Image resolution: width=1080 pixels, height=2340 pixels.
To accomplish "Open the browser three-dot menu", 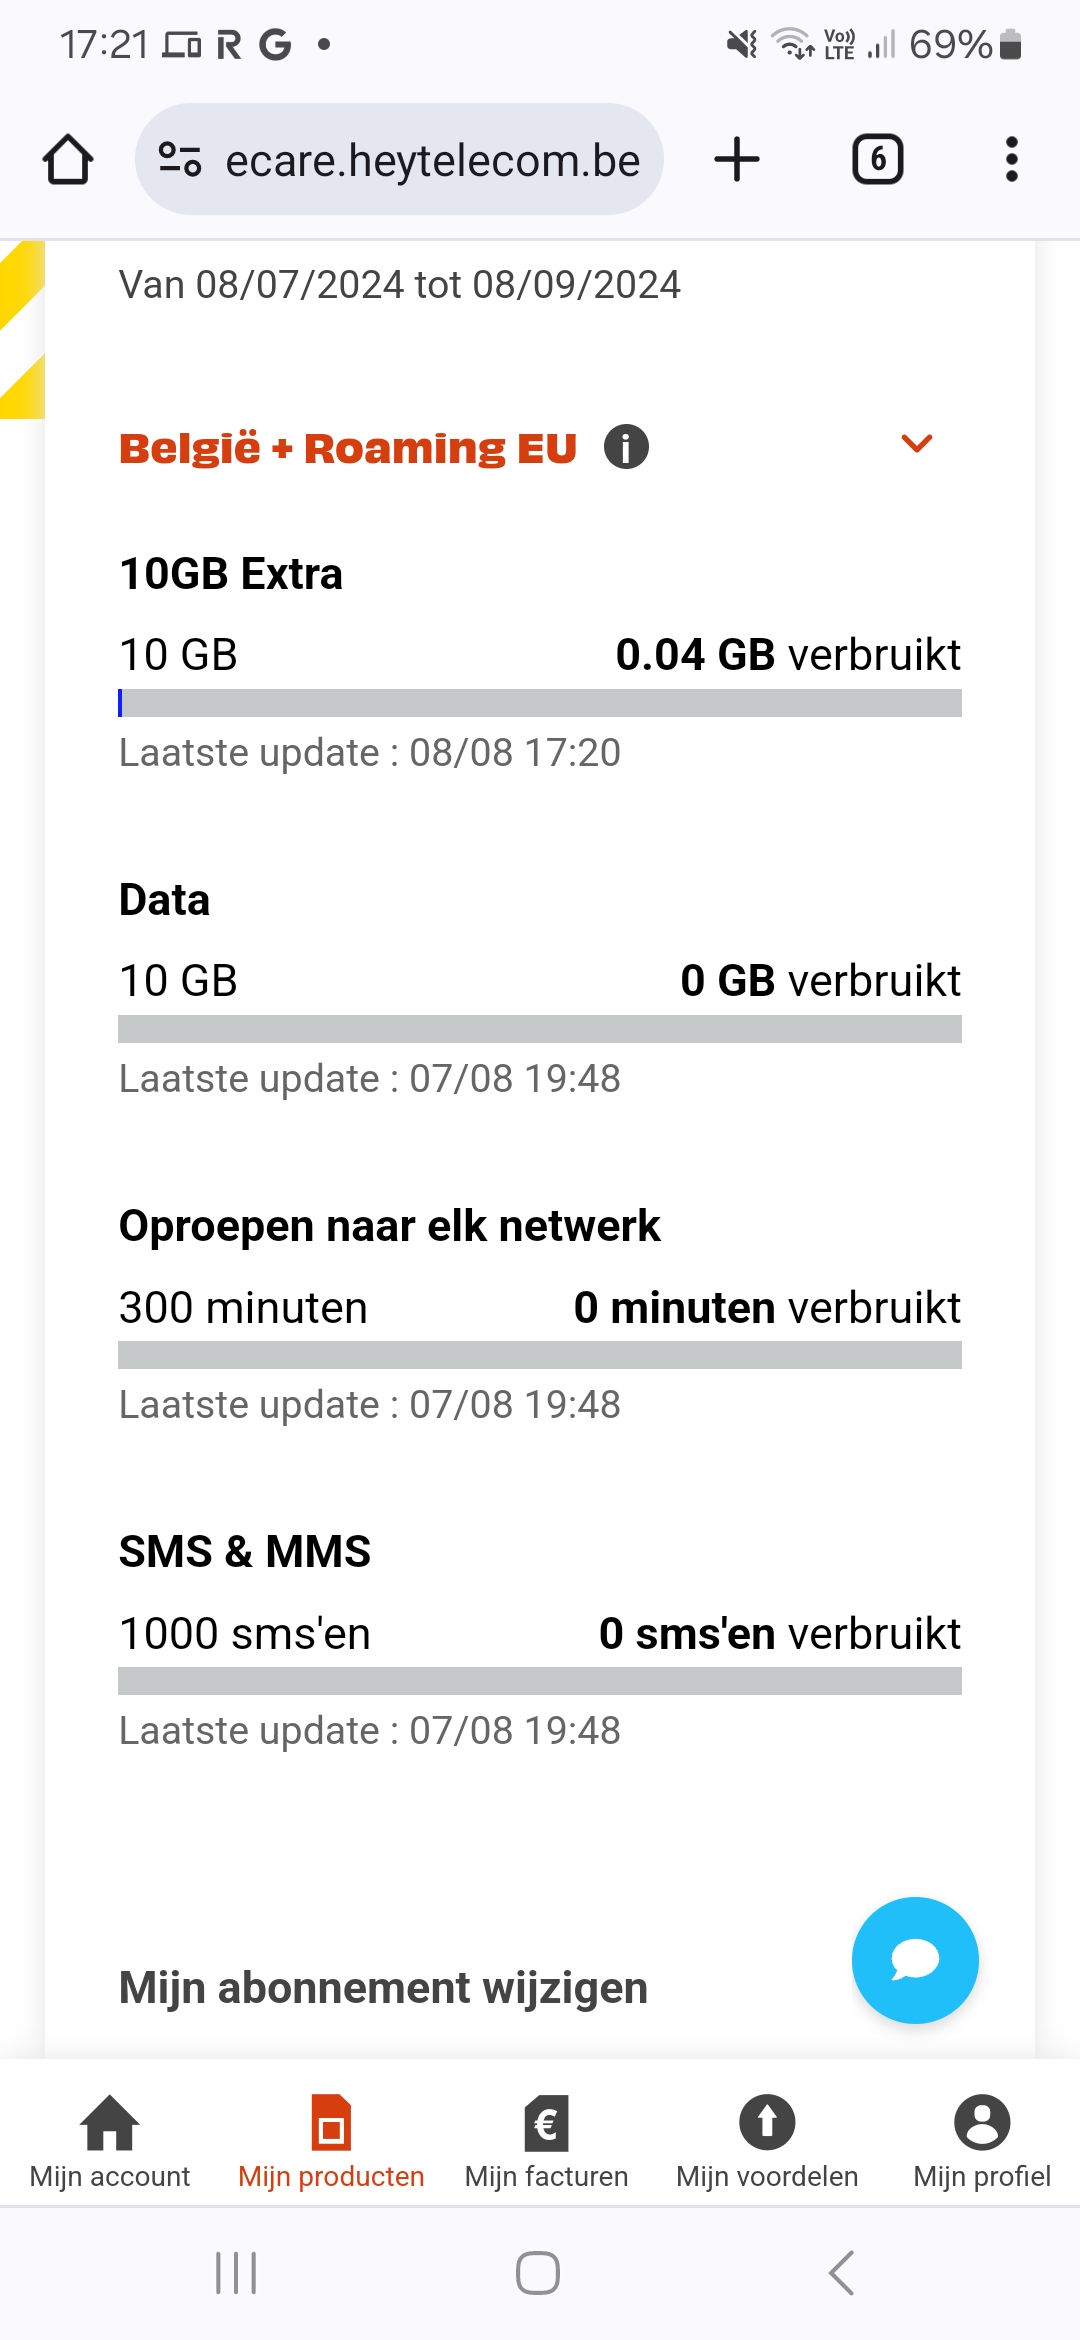I will 1011,160.
